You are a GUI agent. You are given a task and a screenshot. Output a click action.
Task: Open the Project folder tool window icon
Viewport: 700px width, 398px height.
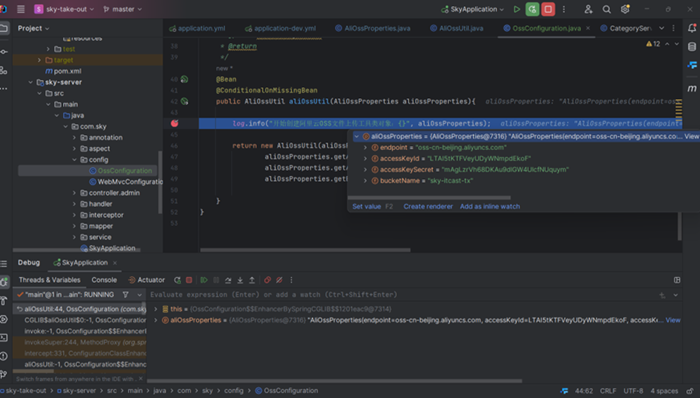(x=4, y=28)
